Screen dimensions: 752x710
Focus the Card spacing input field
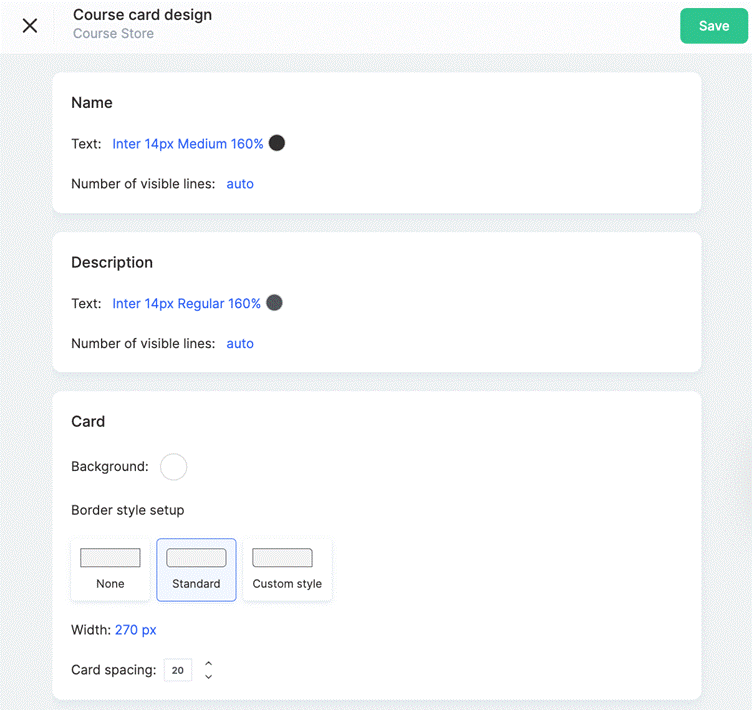[178, 670]
